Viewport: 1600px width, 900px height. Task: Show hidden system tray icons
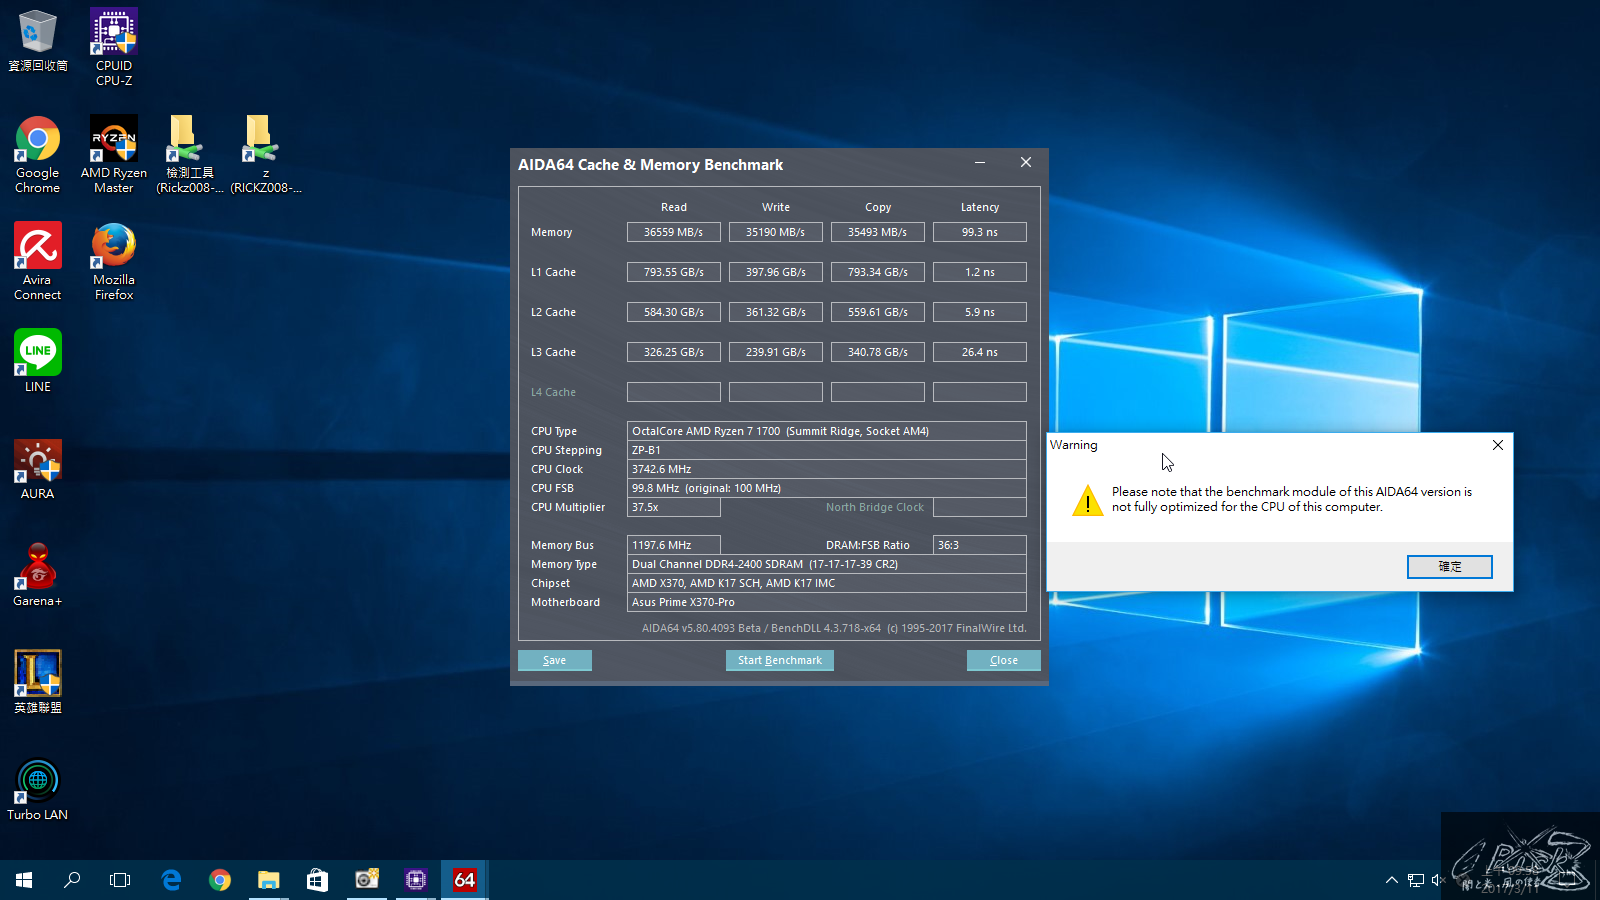click(x=1391, y=880)
